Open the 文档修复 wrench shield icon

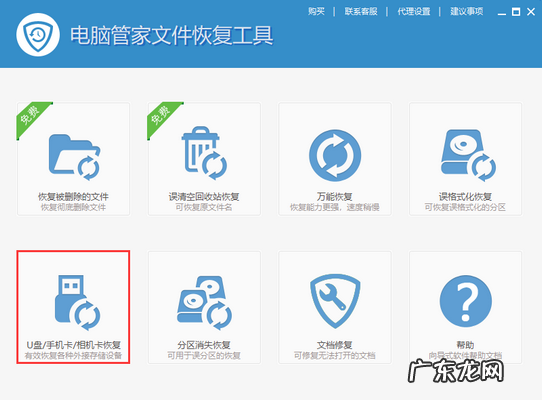[335, 301]
